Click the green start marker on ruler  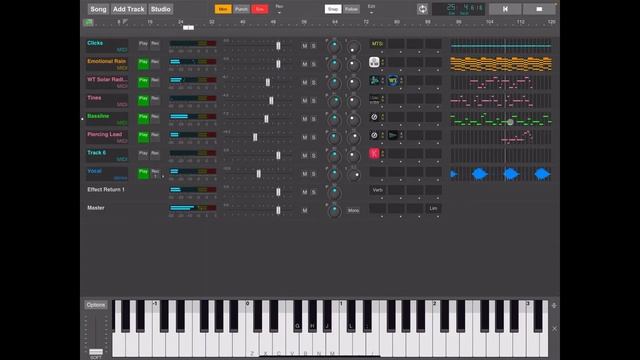pos(88,22)
